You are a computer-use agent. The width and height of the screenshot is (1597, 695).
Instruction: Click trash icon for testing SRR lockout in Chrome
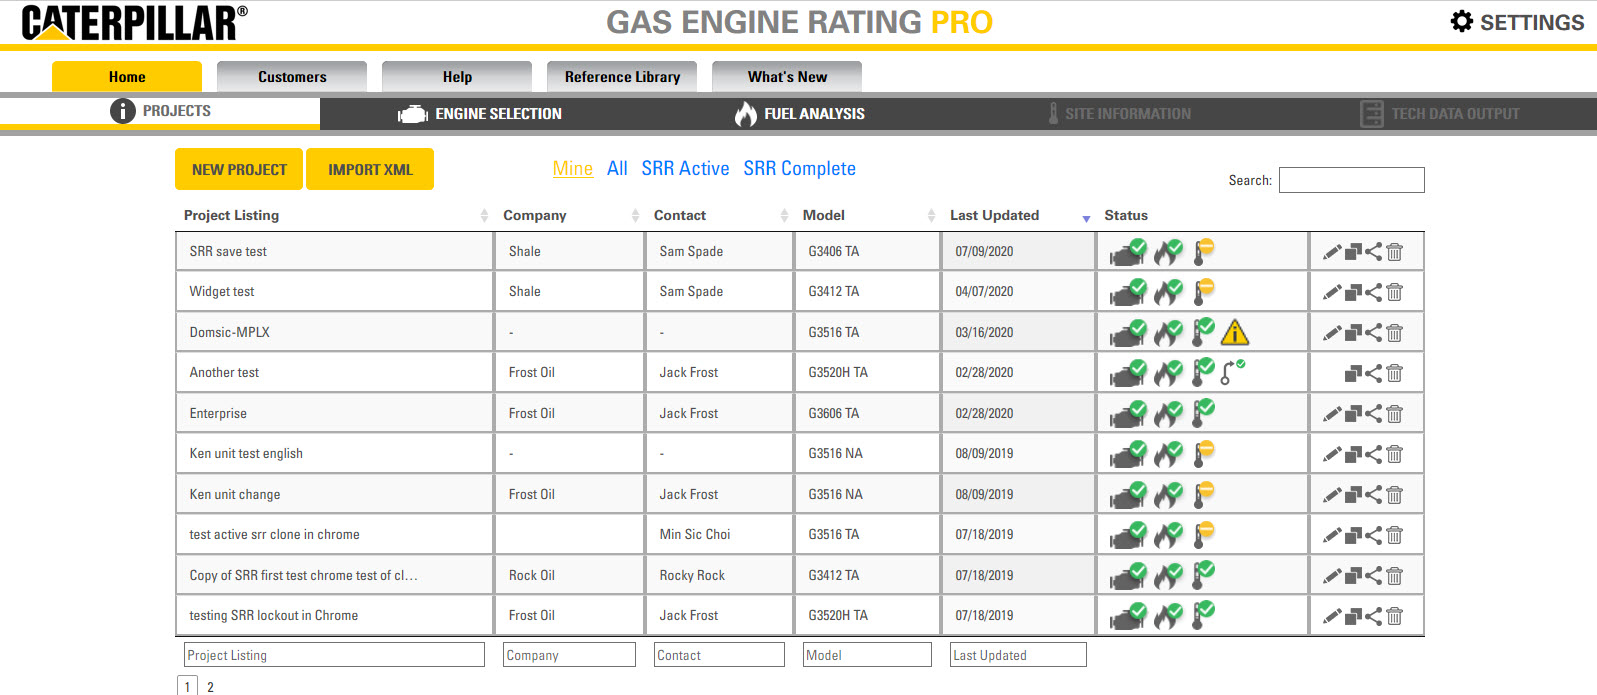[1395, 616]
